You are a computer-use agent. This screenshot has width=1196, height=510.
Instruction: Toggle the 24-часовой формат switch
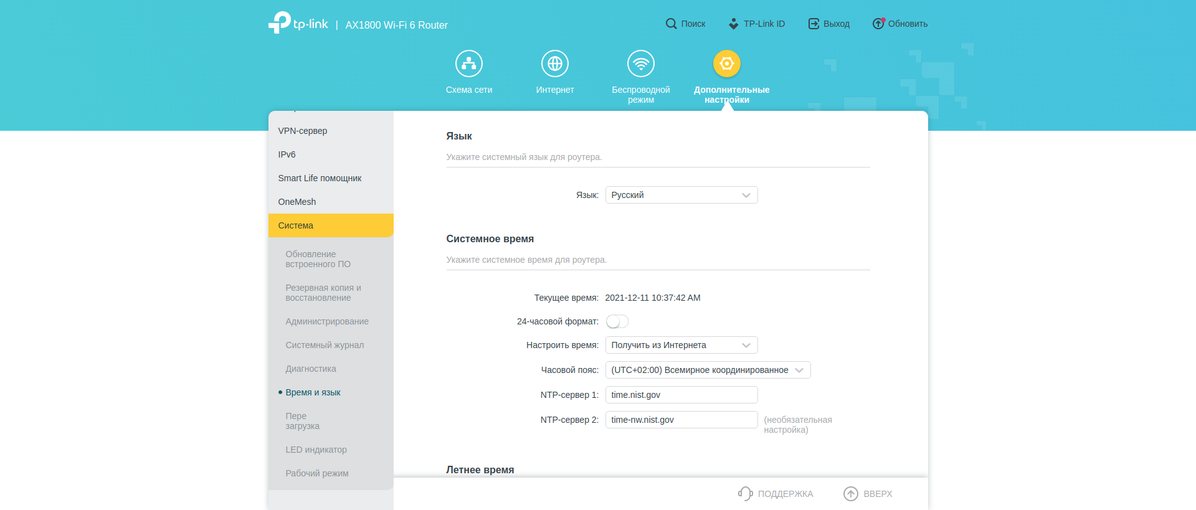click(x=617, y=322)
